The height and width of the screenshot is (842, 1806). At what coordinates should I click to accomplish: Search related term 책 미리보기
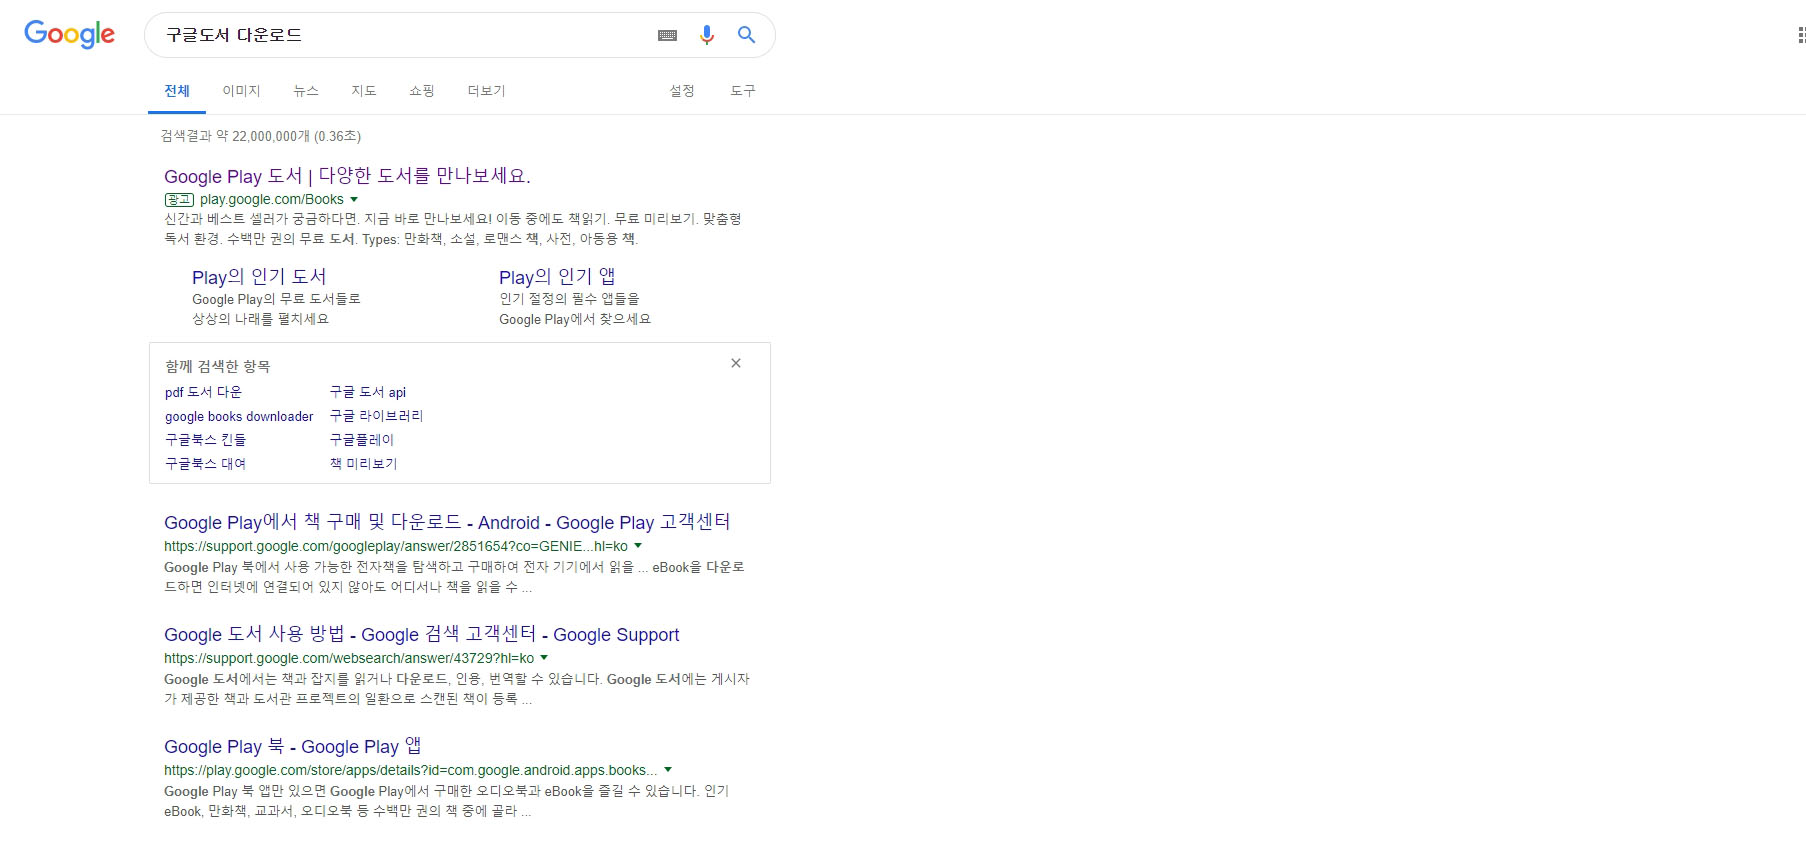coord(363,464)
